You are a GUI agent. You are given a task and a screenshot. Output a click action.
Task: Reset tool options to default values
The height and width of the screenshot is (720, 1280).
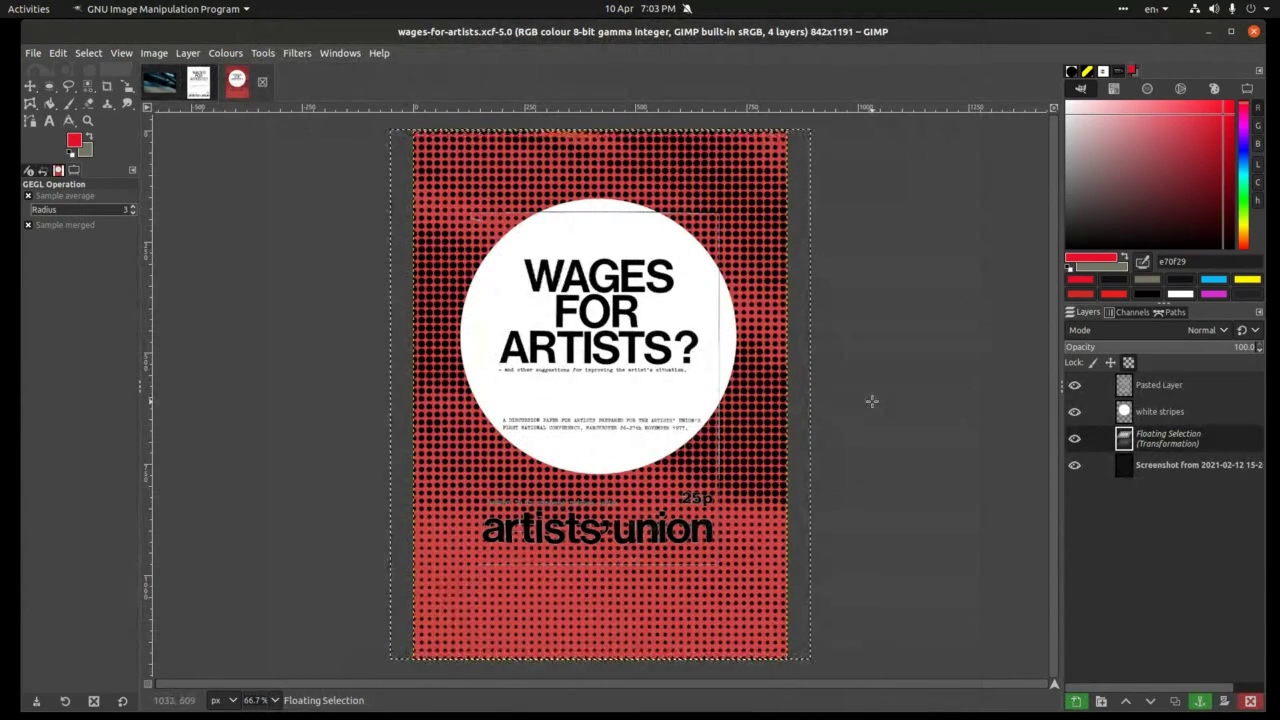[122, 701]
